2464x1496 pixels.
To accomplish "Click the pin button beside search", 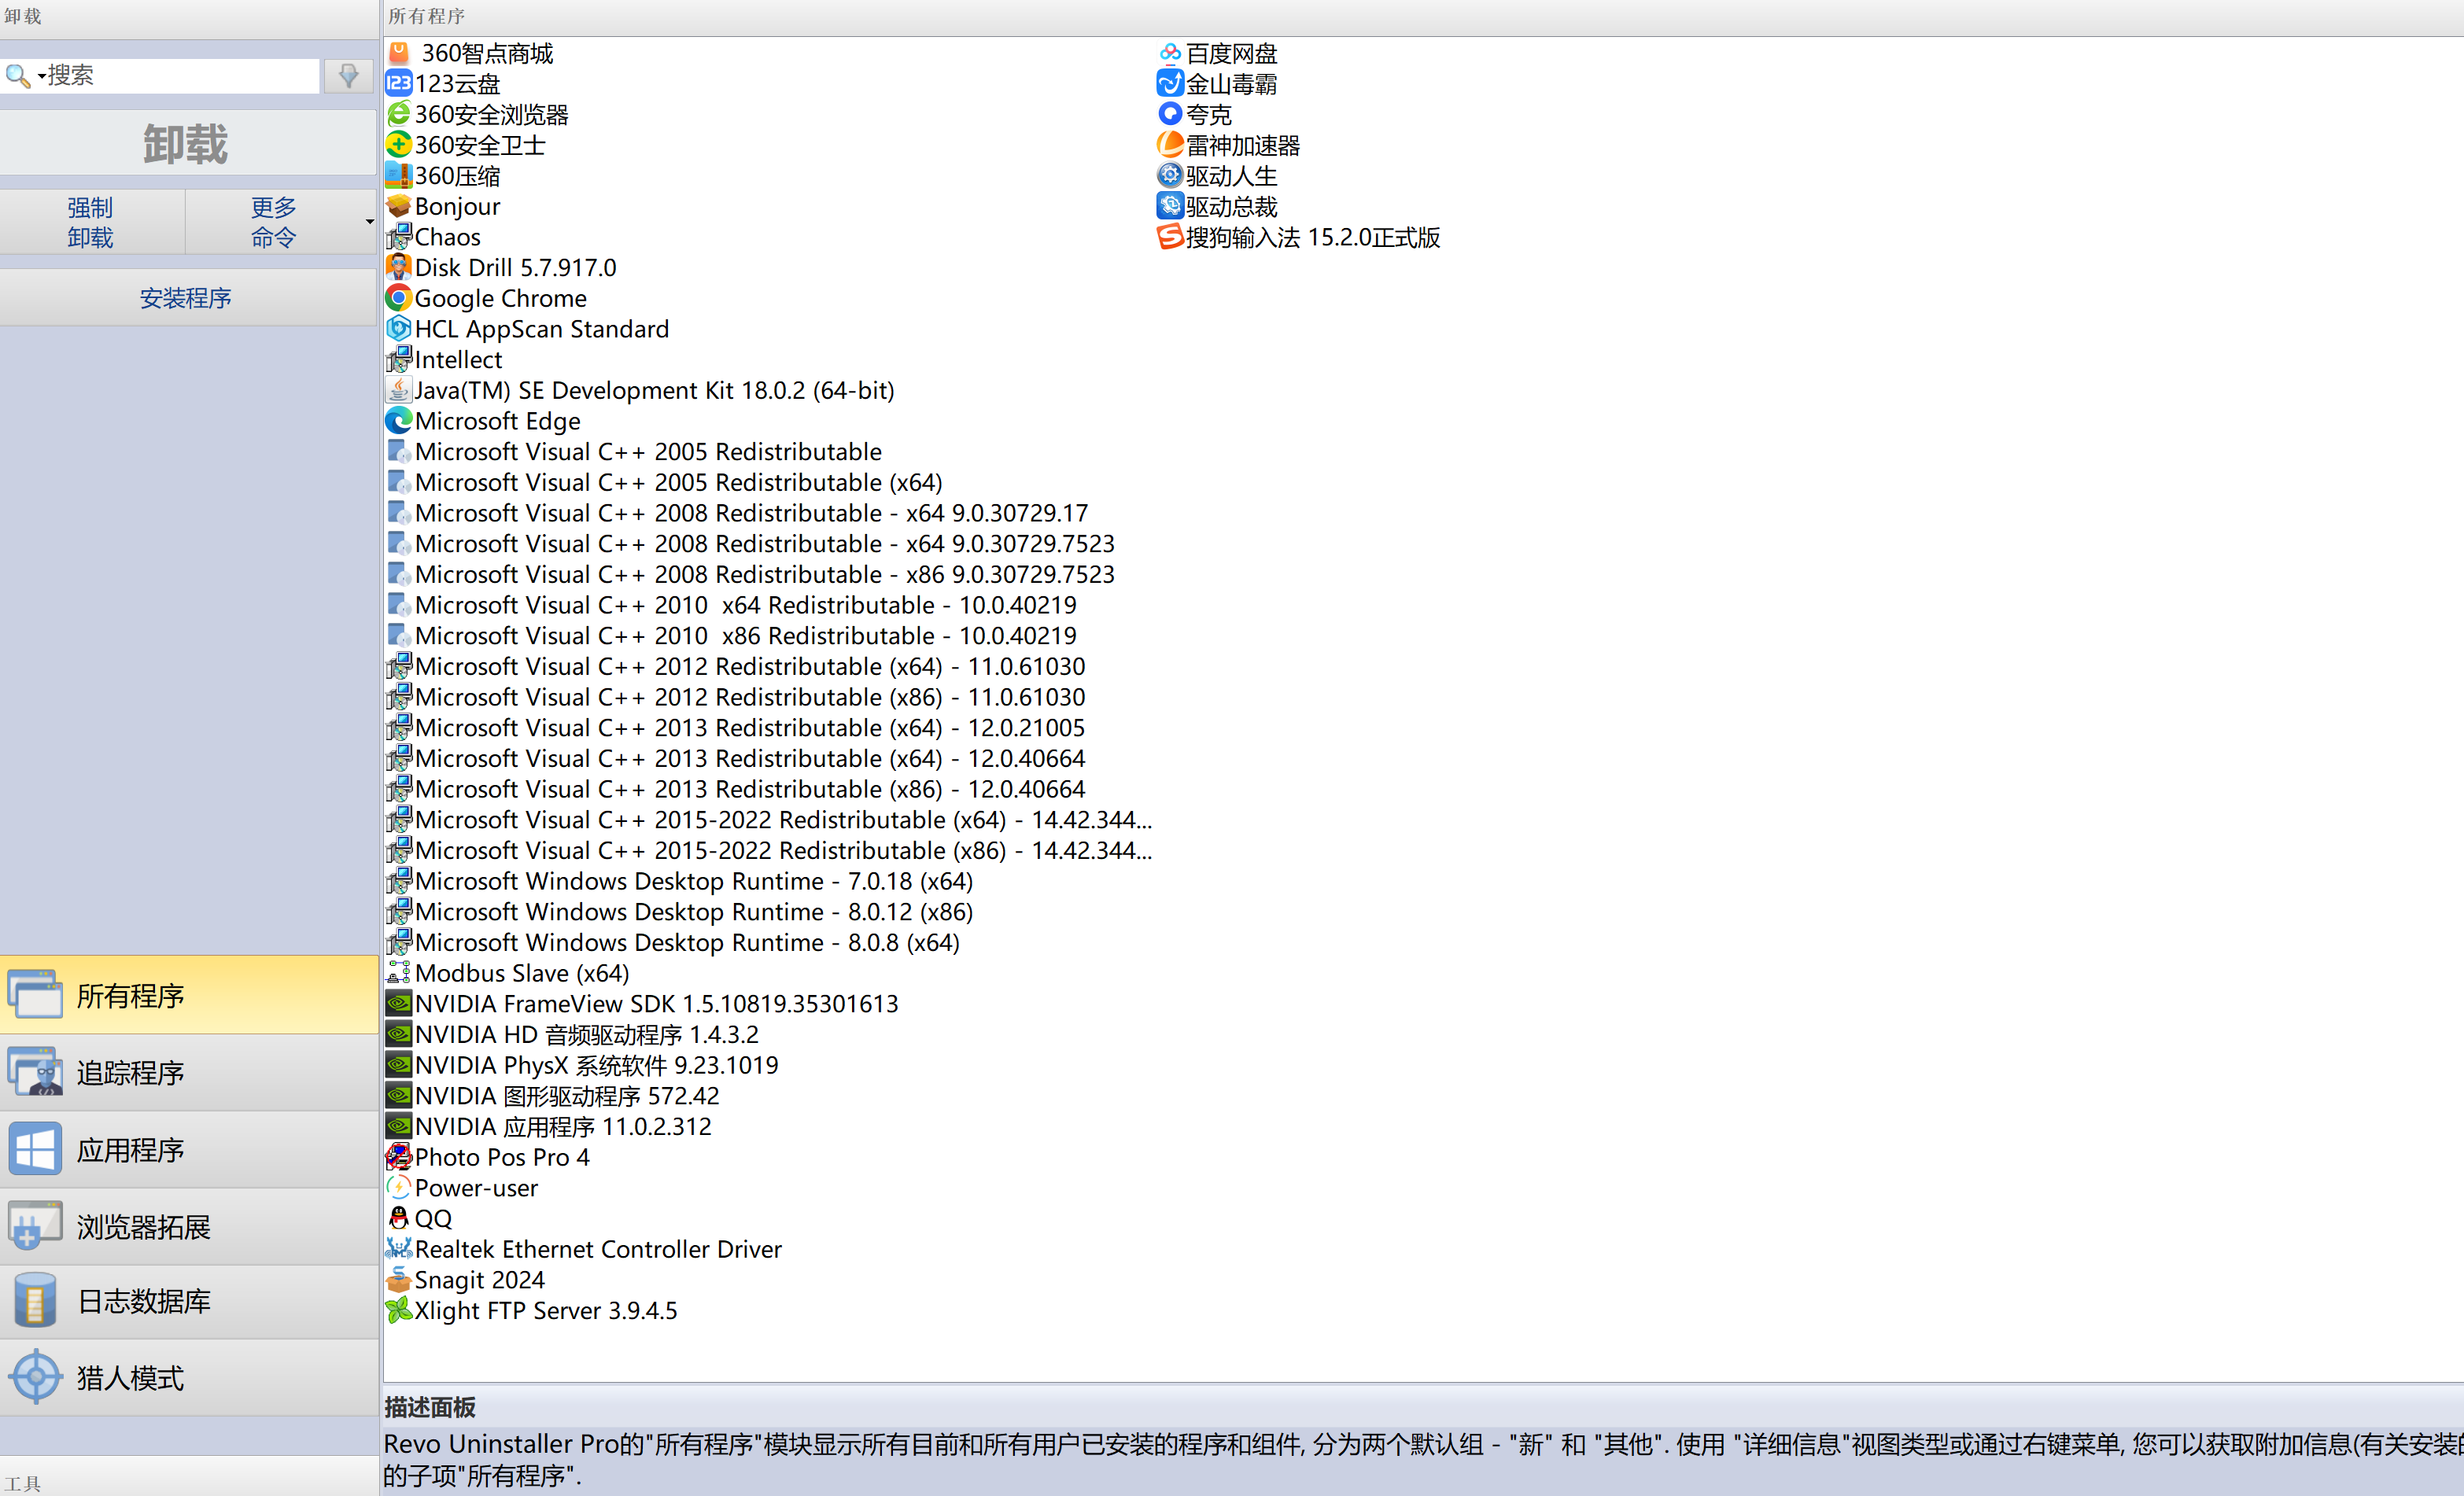I will click(348, 76).
